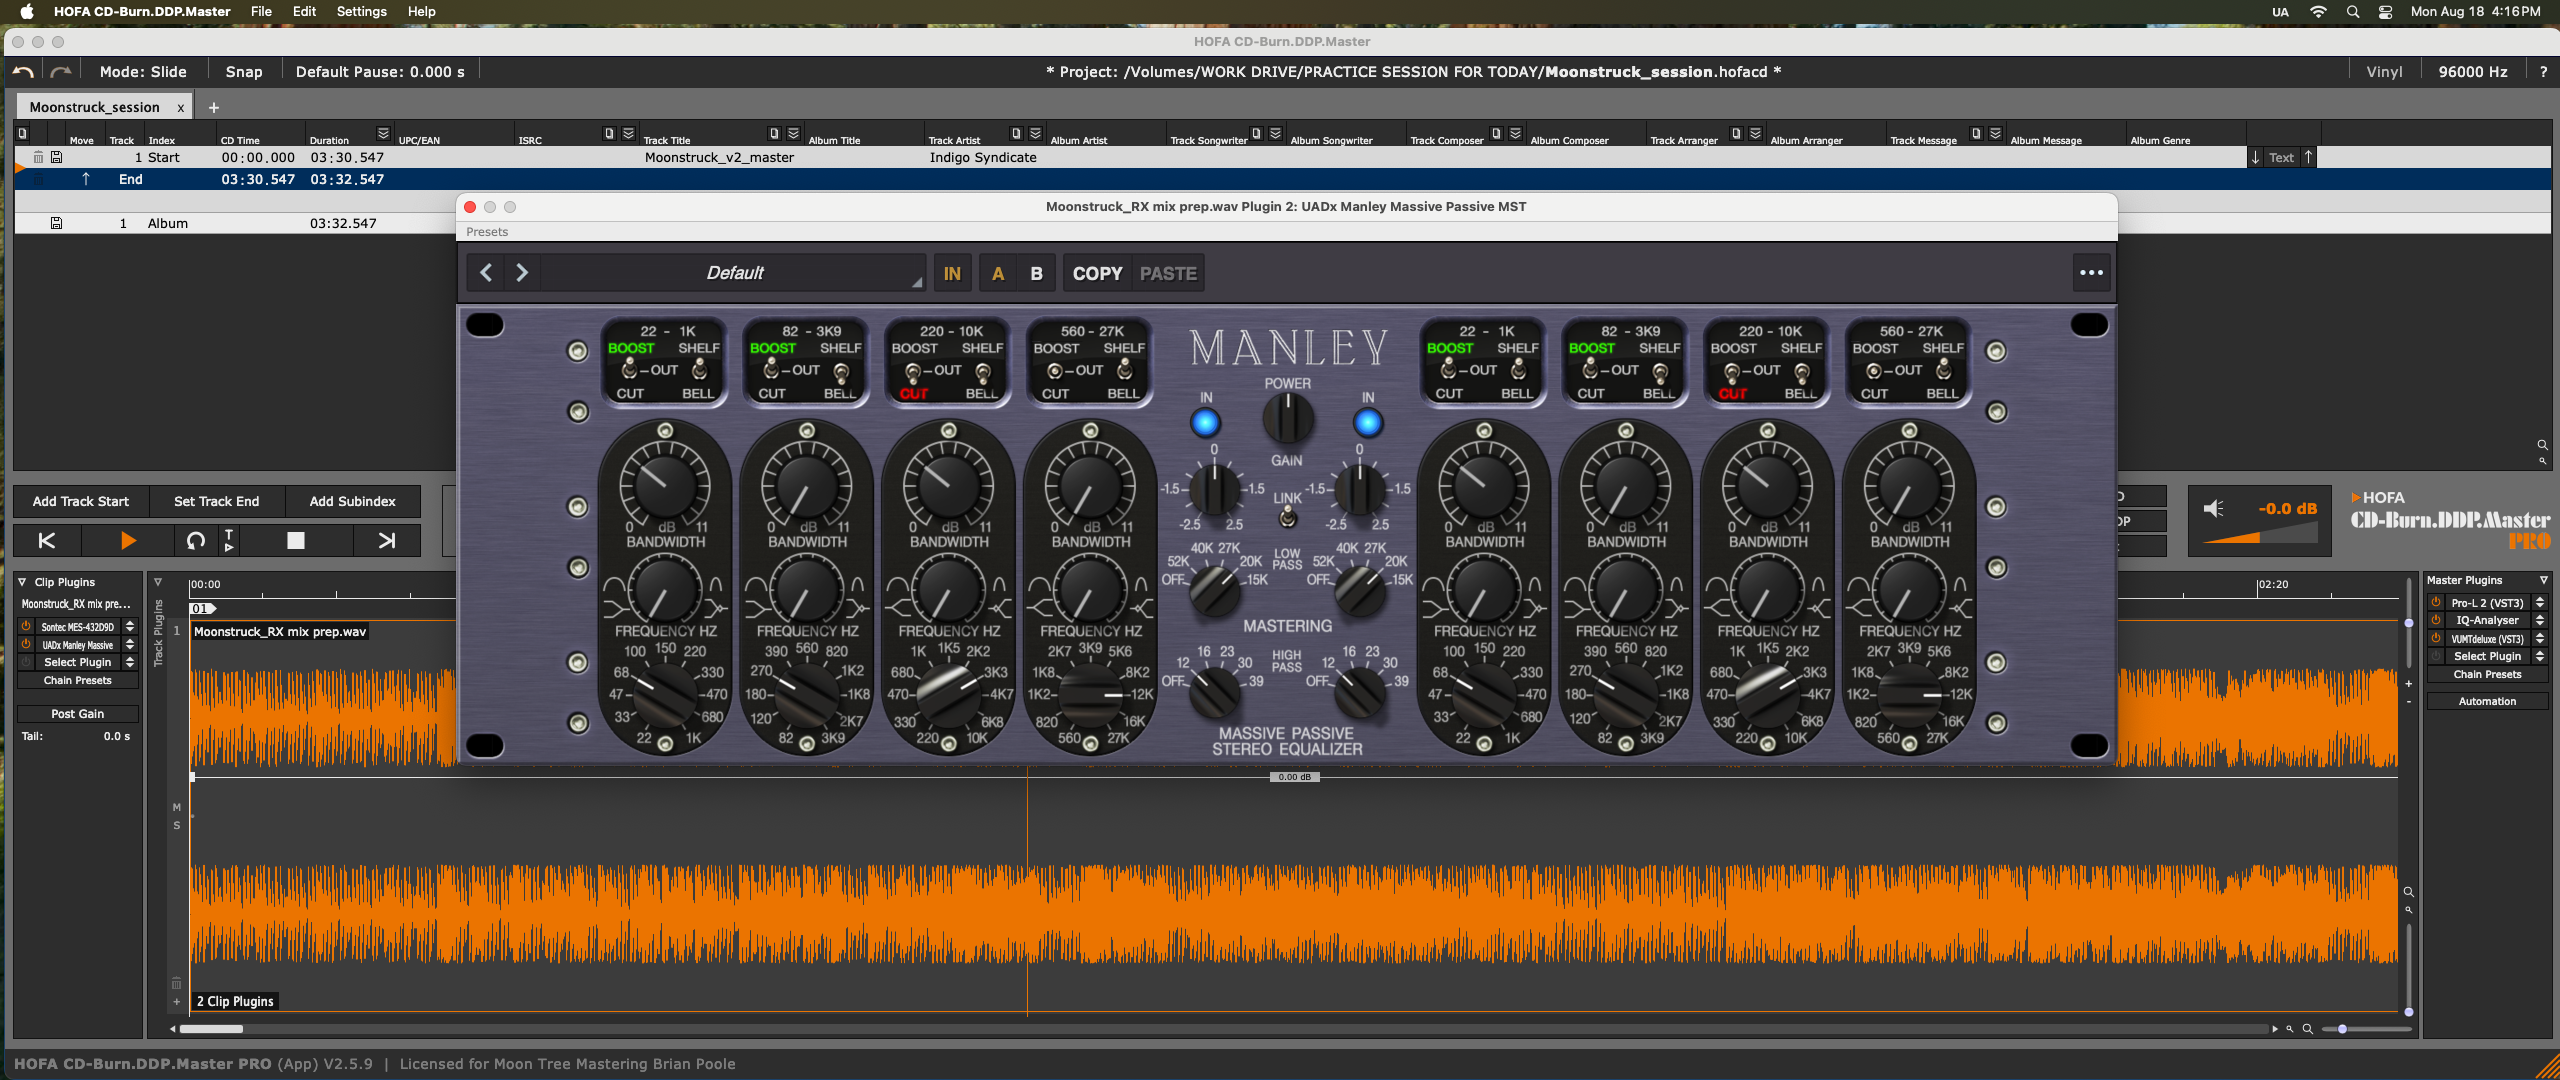
Task: Open the Manley plugin three-dots menu
Action: (x=2091, y=273)
